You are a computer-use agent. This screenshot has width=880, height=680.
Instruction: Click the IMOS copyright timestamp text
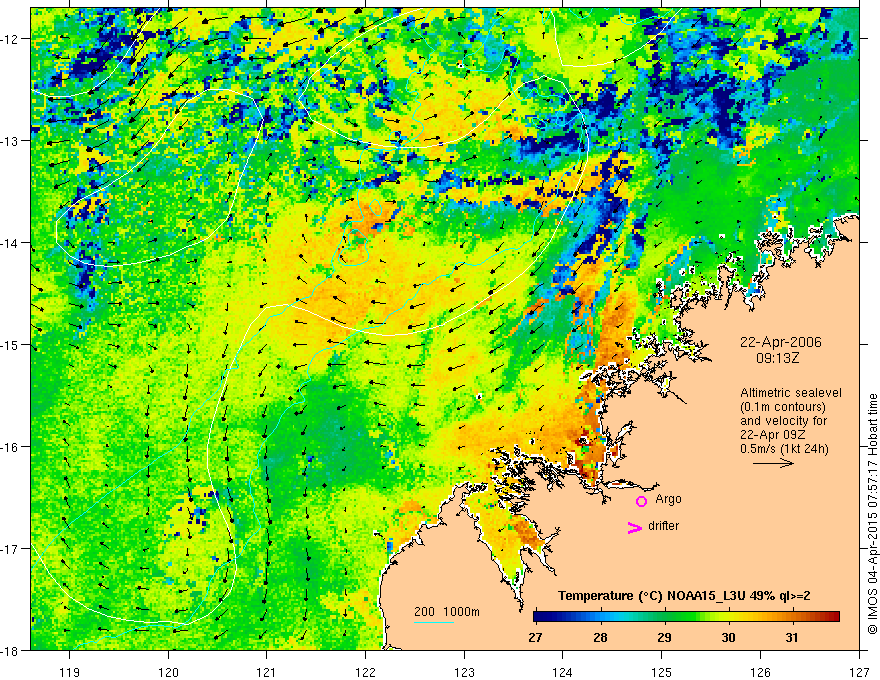pyautogui.click(x=873, y=514)
